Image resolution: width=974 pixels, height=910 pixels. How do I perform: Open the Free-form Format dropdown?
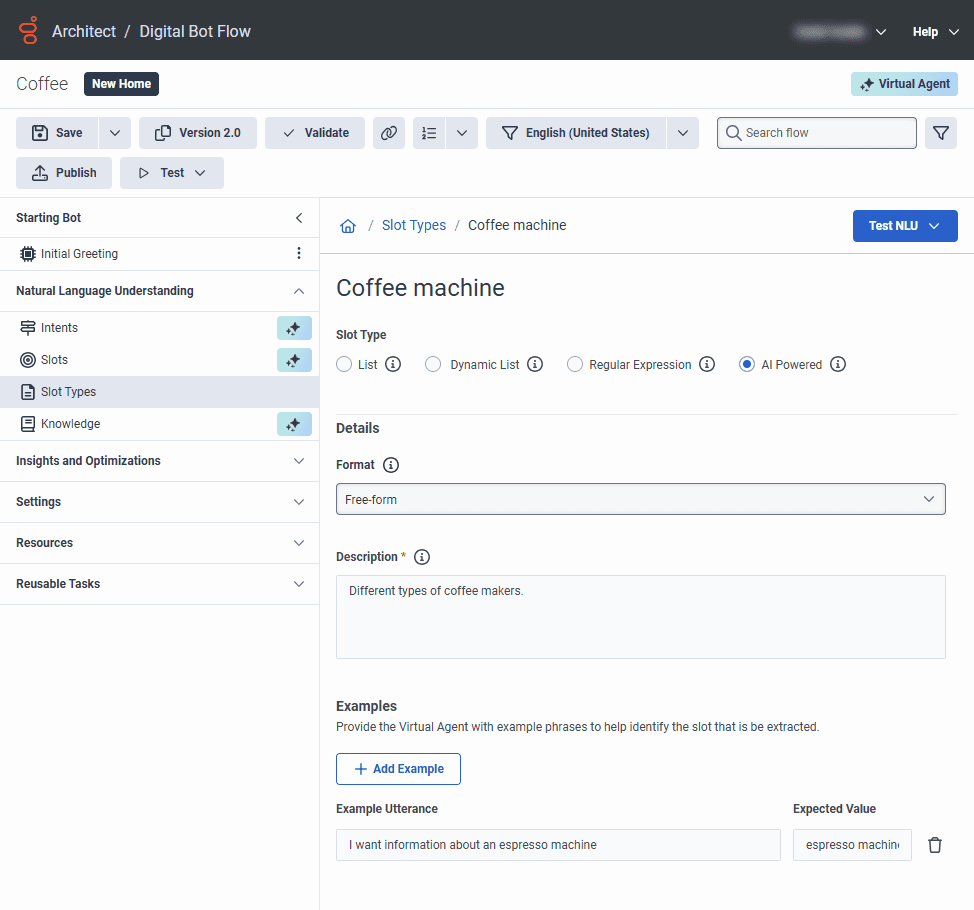640,499
